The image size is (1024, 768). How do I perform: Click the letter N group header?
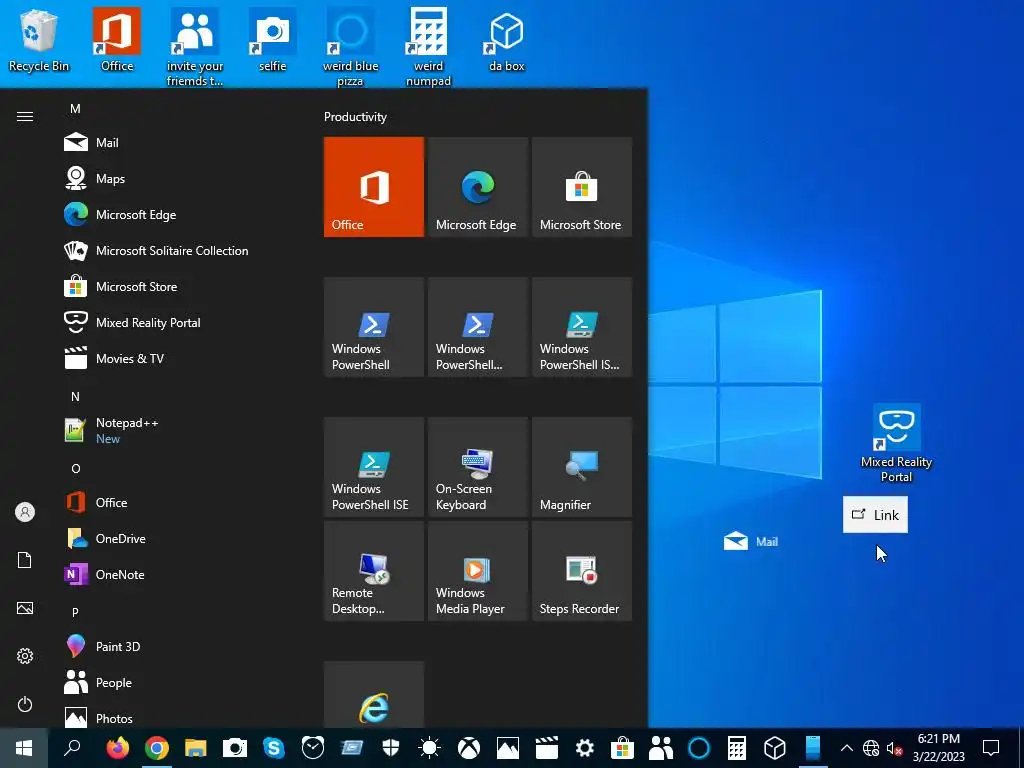pyautogui.click(x=75, y=397)
